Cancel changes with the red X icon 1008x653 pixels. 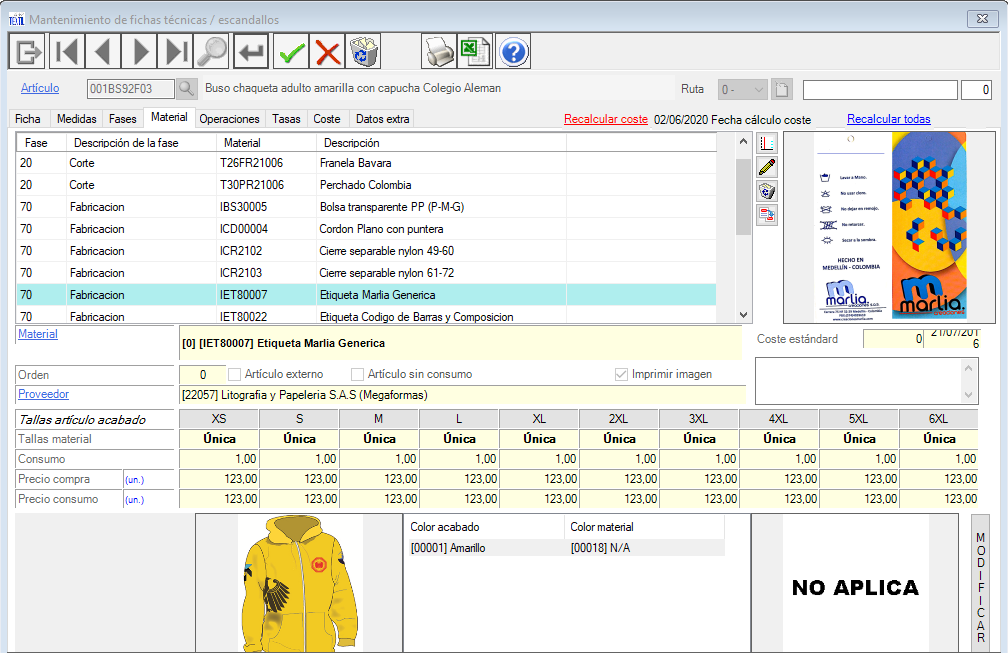[x=327, y=51]
